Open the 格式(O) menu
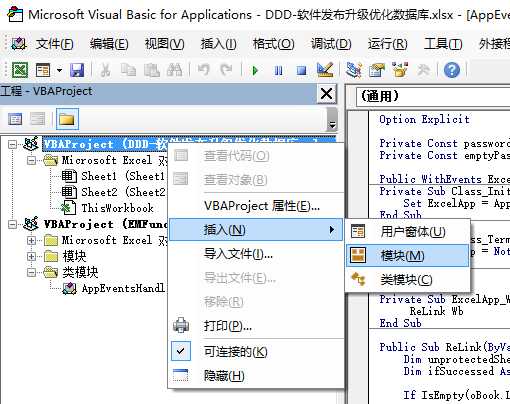The width and height of the screenshot is (510, 404). coord(273,44)
